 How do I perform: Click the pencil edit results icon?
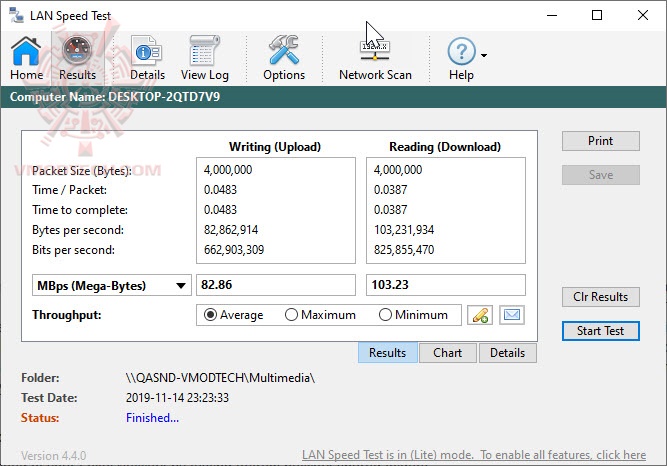click(x=480, y=315)
